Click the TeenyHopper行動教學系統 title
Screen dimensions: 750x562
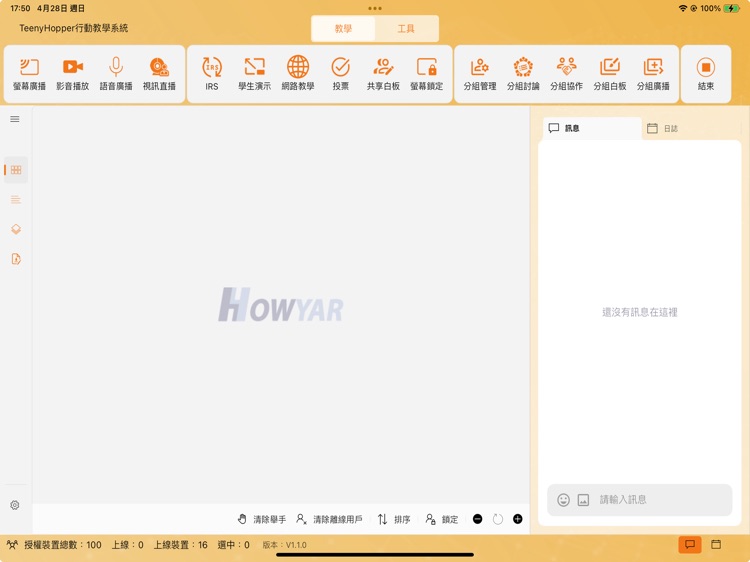click(x=74, y=28)
